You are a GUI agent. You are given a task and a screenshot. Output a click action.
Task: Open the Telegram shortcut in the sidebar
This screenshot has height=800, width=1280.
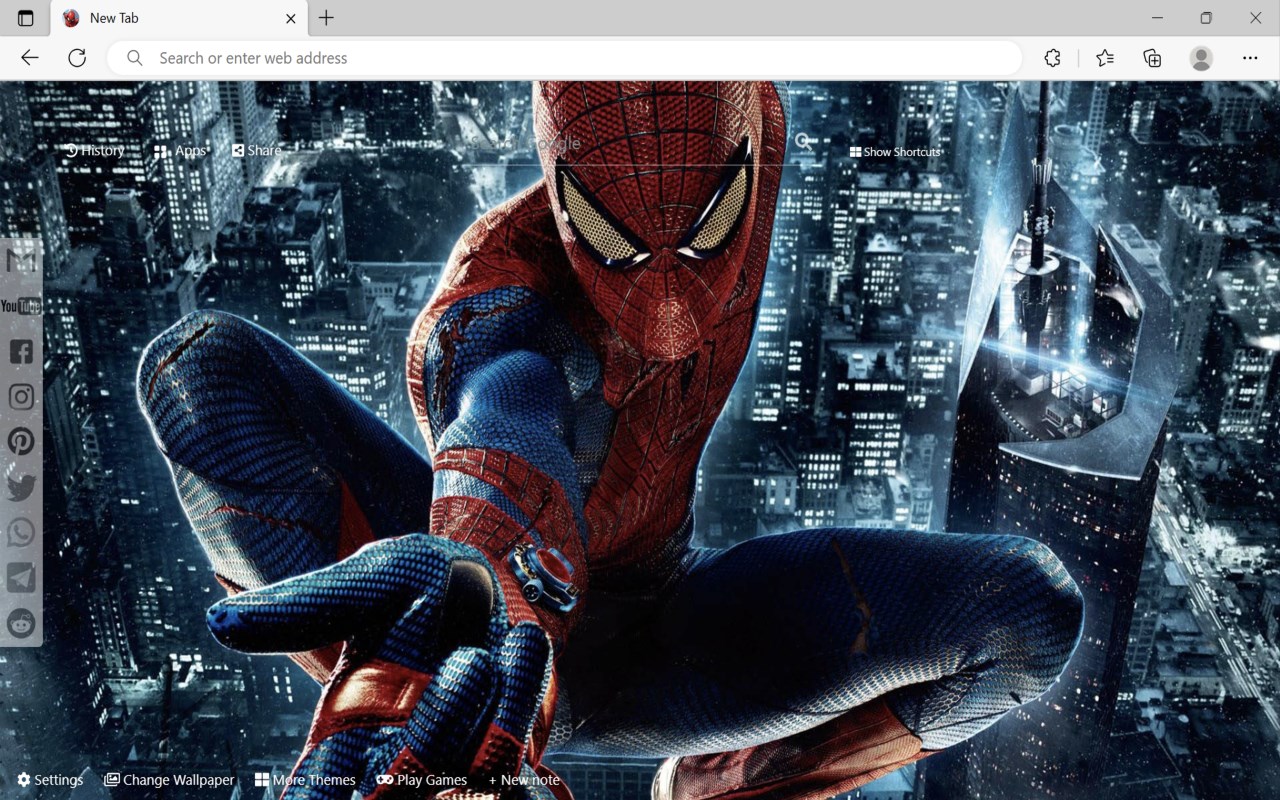point(21,577)
